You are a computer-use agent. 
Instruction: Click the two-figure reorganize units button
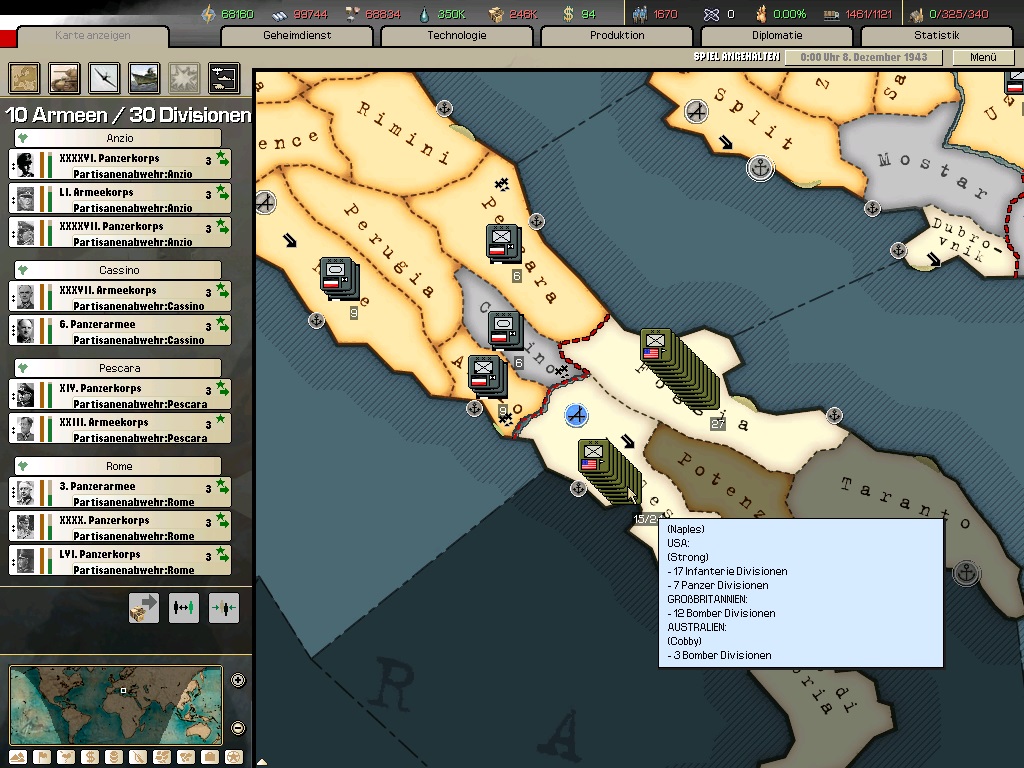184,608
